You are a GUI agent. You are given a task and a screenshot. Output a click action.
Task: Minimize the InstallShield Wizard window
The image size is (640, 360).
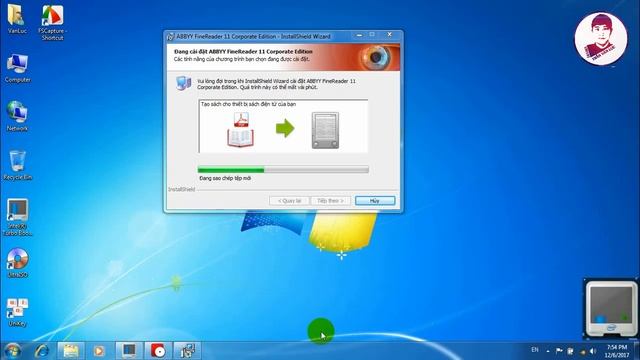[x=359, y=36]
